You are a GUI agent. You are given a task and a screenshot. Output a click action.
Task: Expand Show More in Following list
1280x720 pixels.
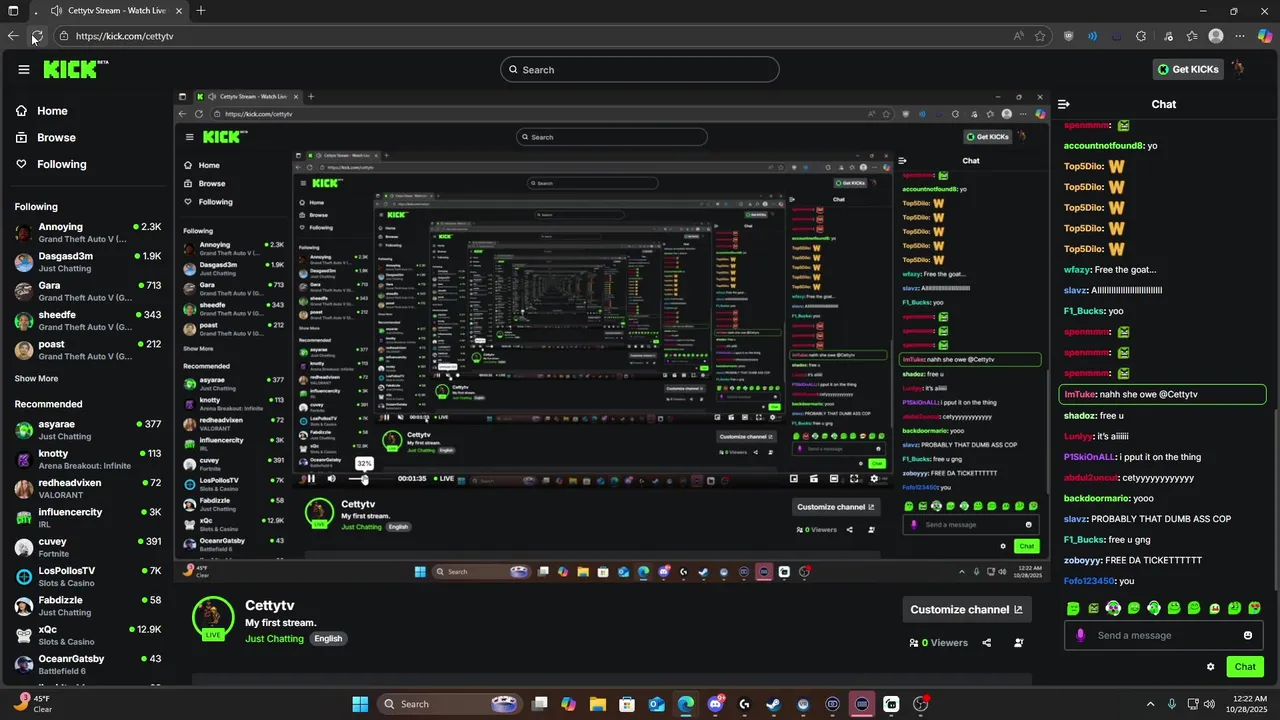[36, 379]
